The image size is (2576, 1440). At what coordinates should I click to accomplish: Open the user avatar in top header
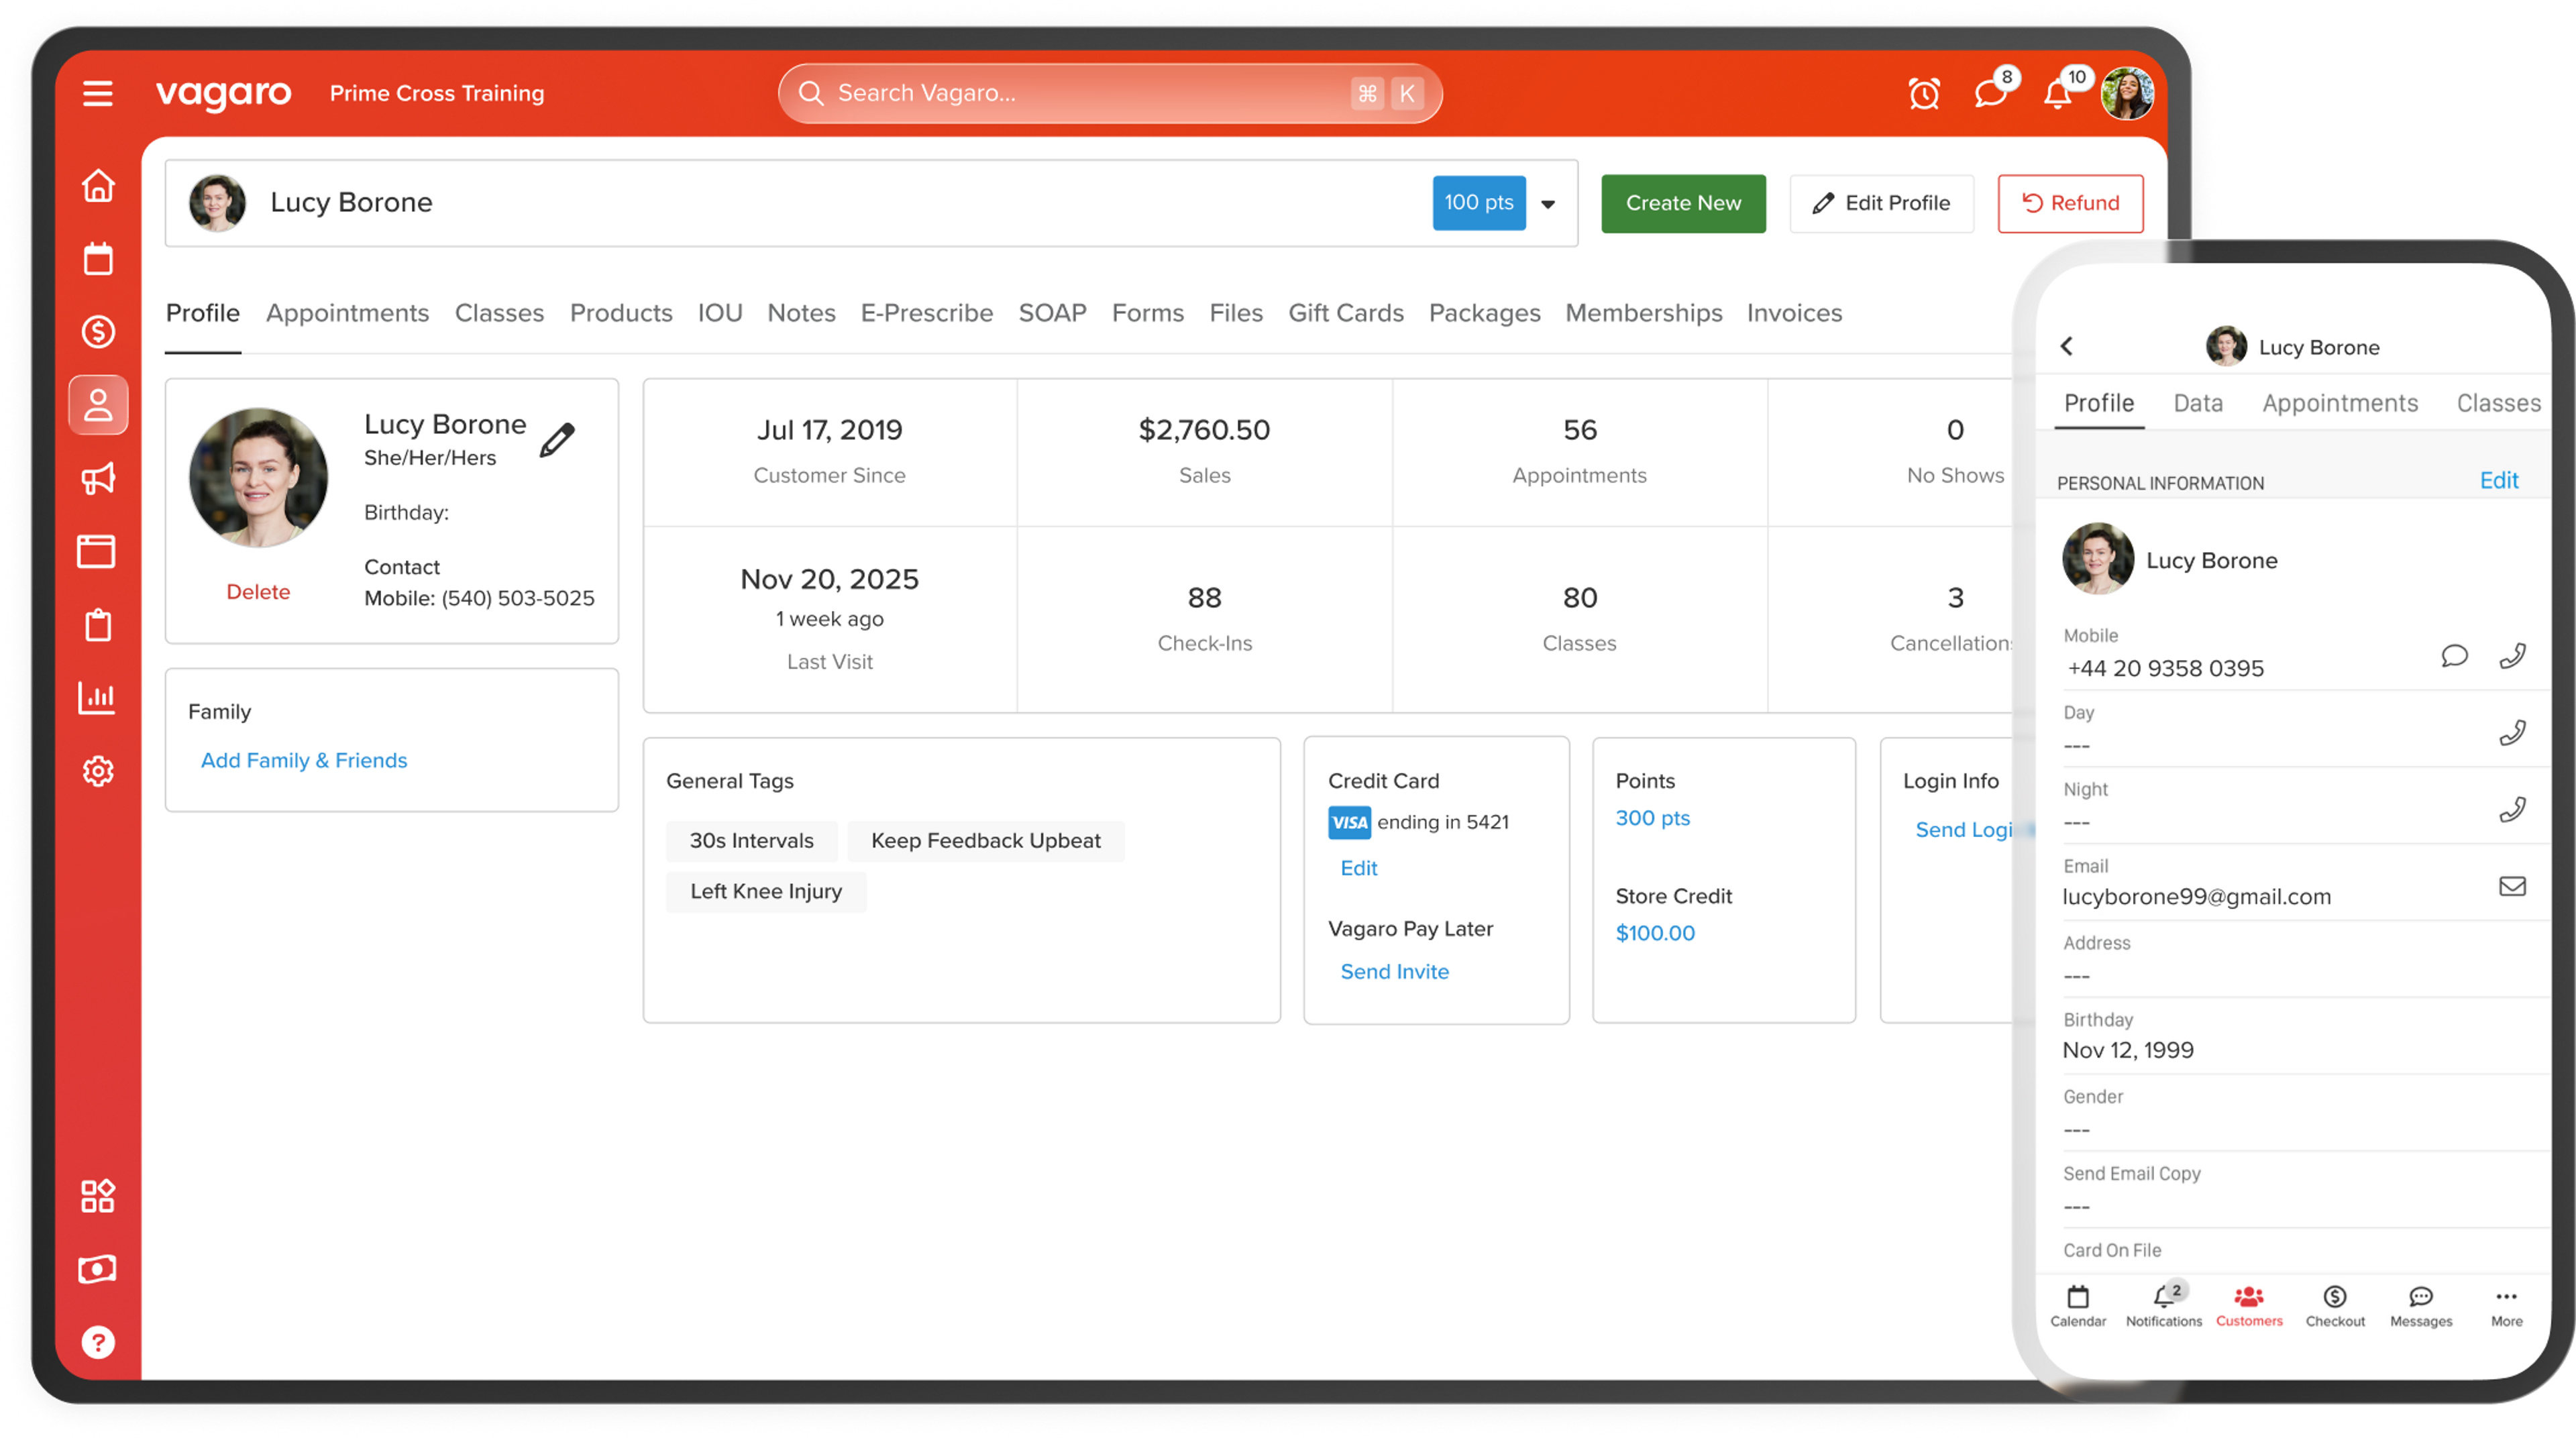pyautogui.click(x=2127, y=93)
